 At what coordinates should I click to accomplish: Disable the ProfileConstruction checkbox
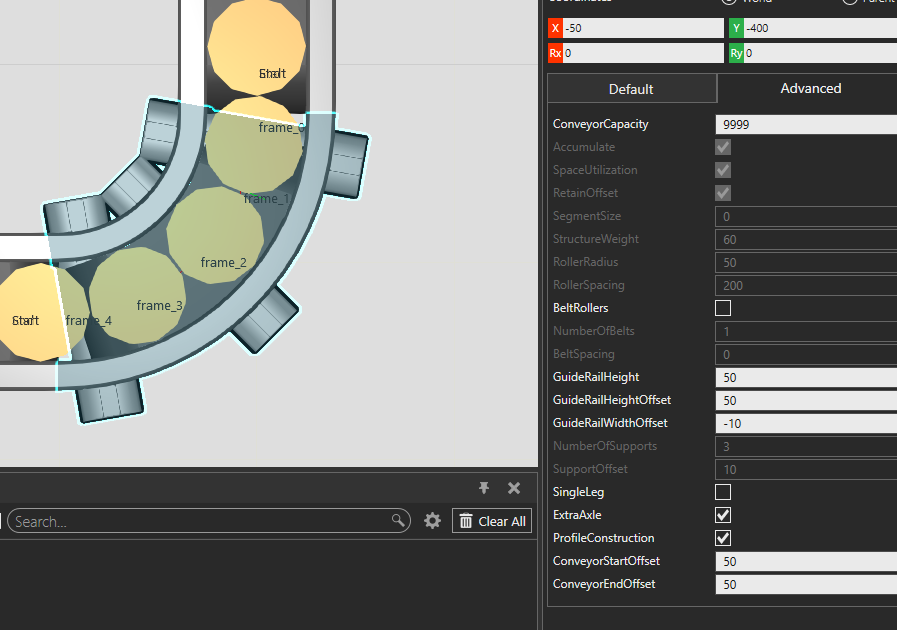(x=723, y=538)
